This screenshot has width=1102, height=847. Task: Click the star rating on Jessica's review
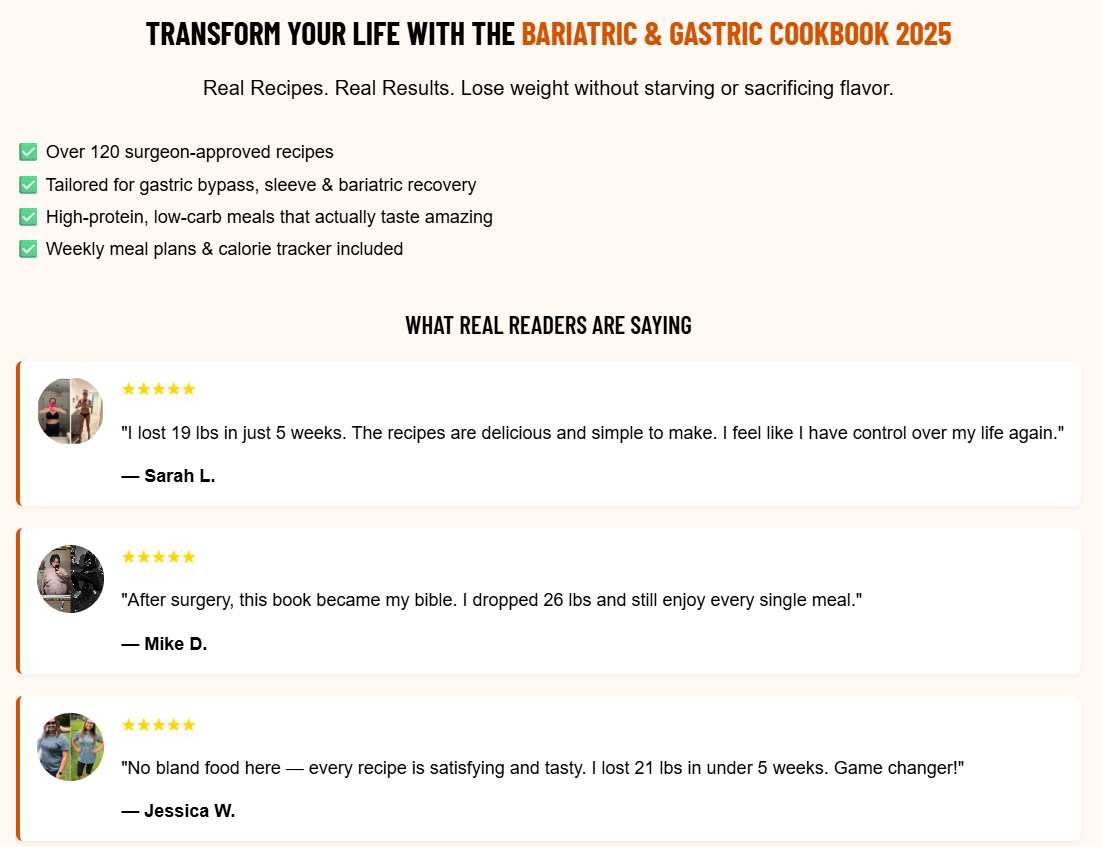tap(158, 725)
